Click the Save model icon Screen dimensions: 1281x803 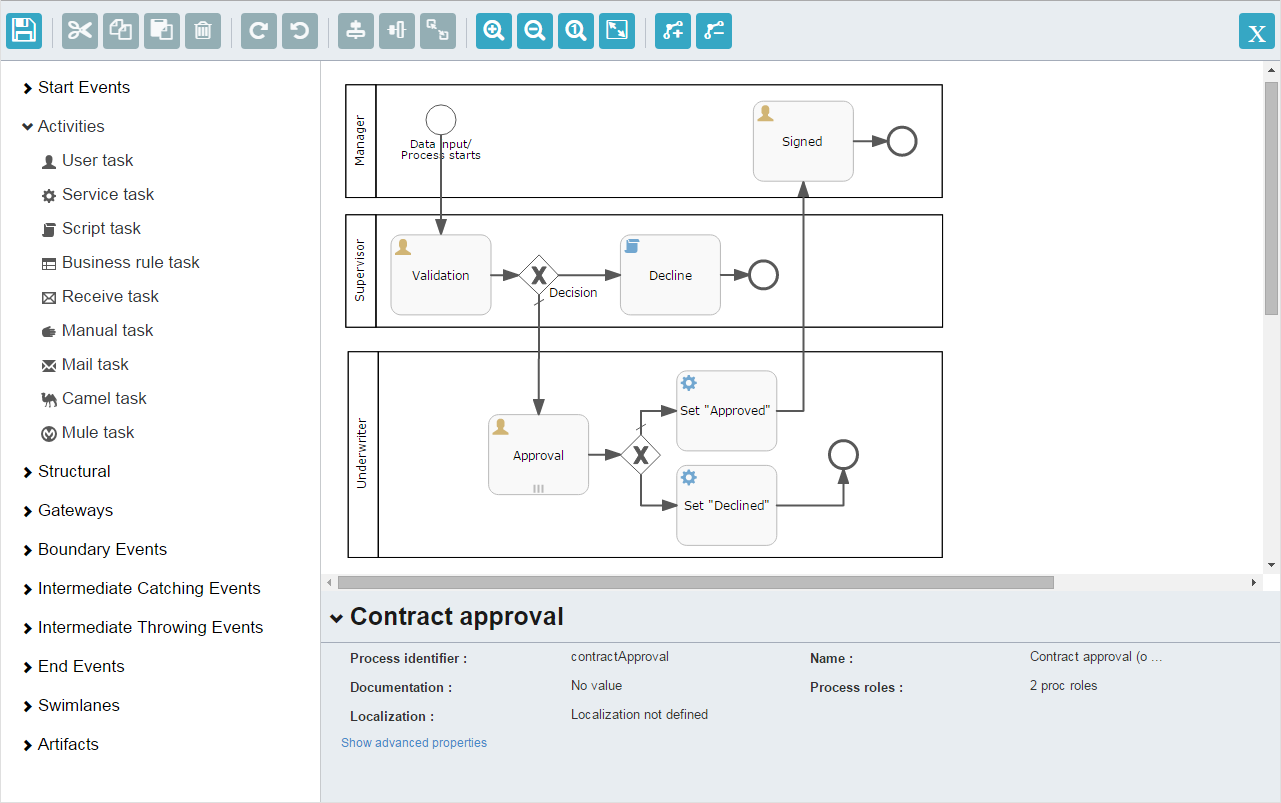[24, 31]
